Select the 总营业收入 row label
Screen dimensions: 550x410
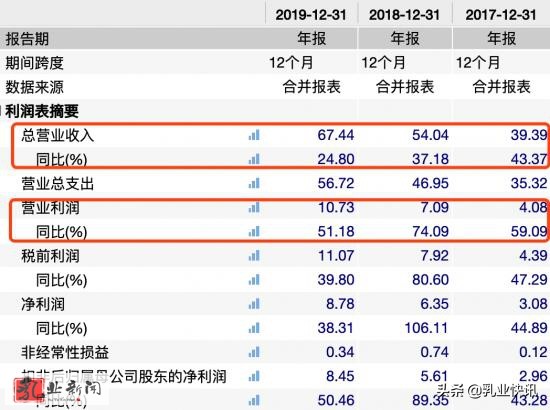[x=58, y=135]
